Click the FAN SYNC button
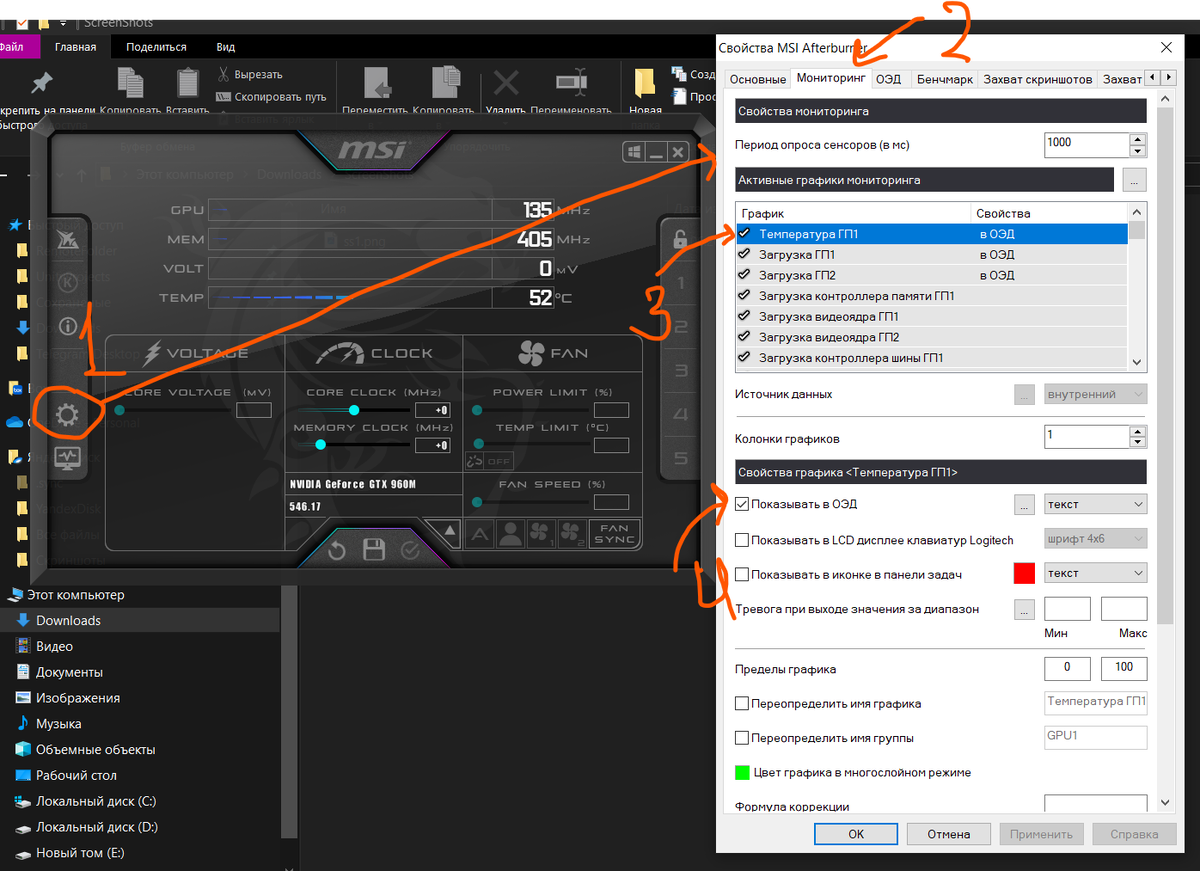This screenshot has height=871, width=1200. click(x=614, y=534)
